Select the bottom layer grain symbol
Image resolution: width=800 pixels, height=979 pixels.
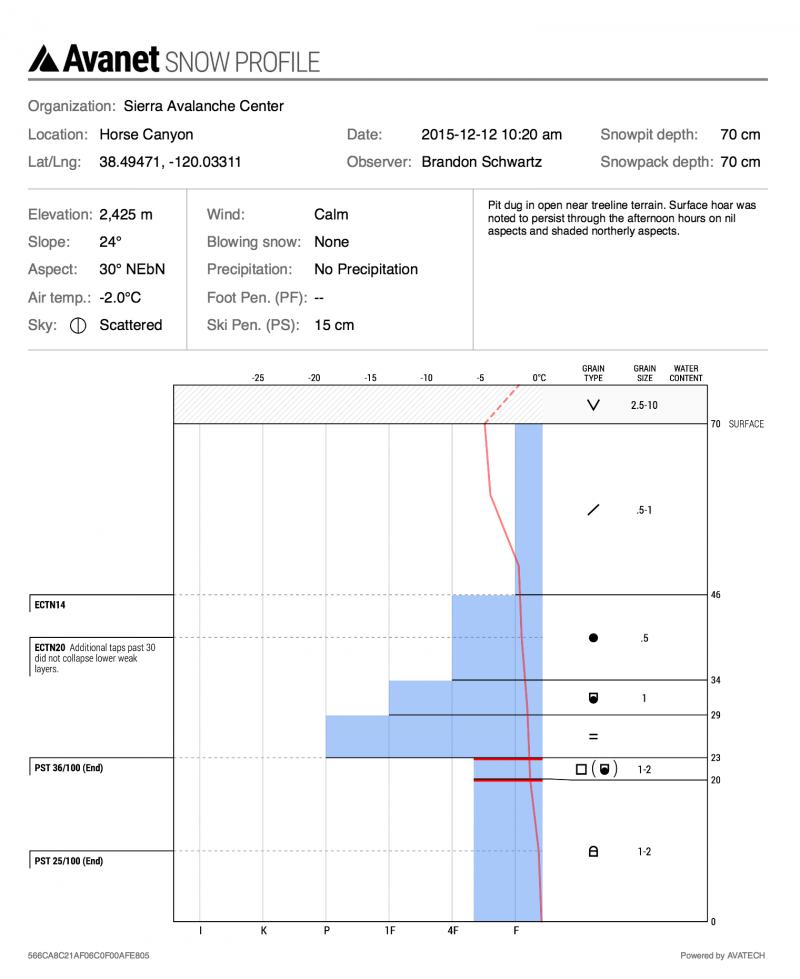tap(593, 852)
